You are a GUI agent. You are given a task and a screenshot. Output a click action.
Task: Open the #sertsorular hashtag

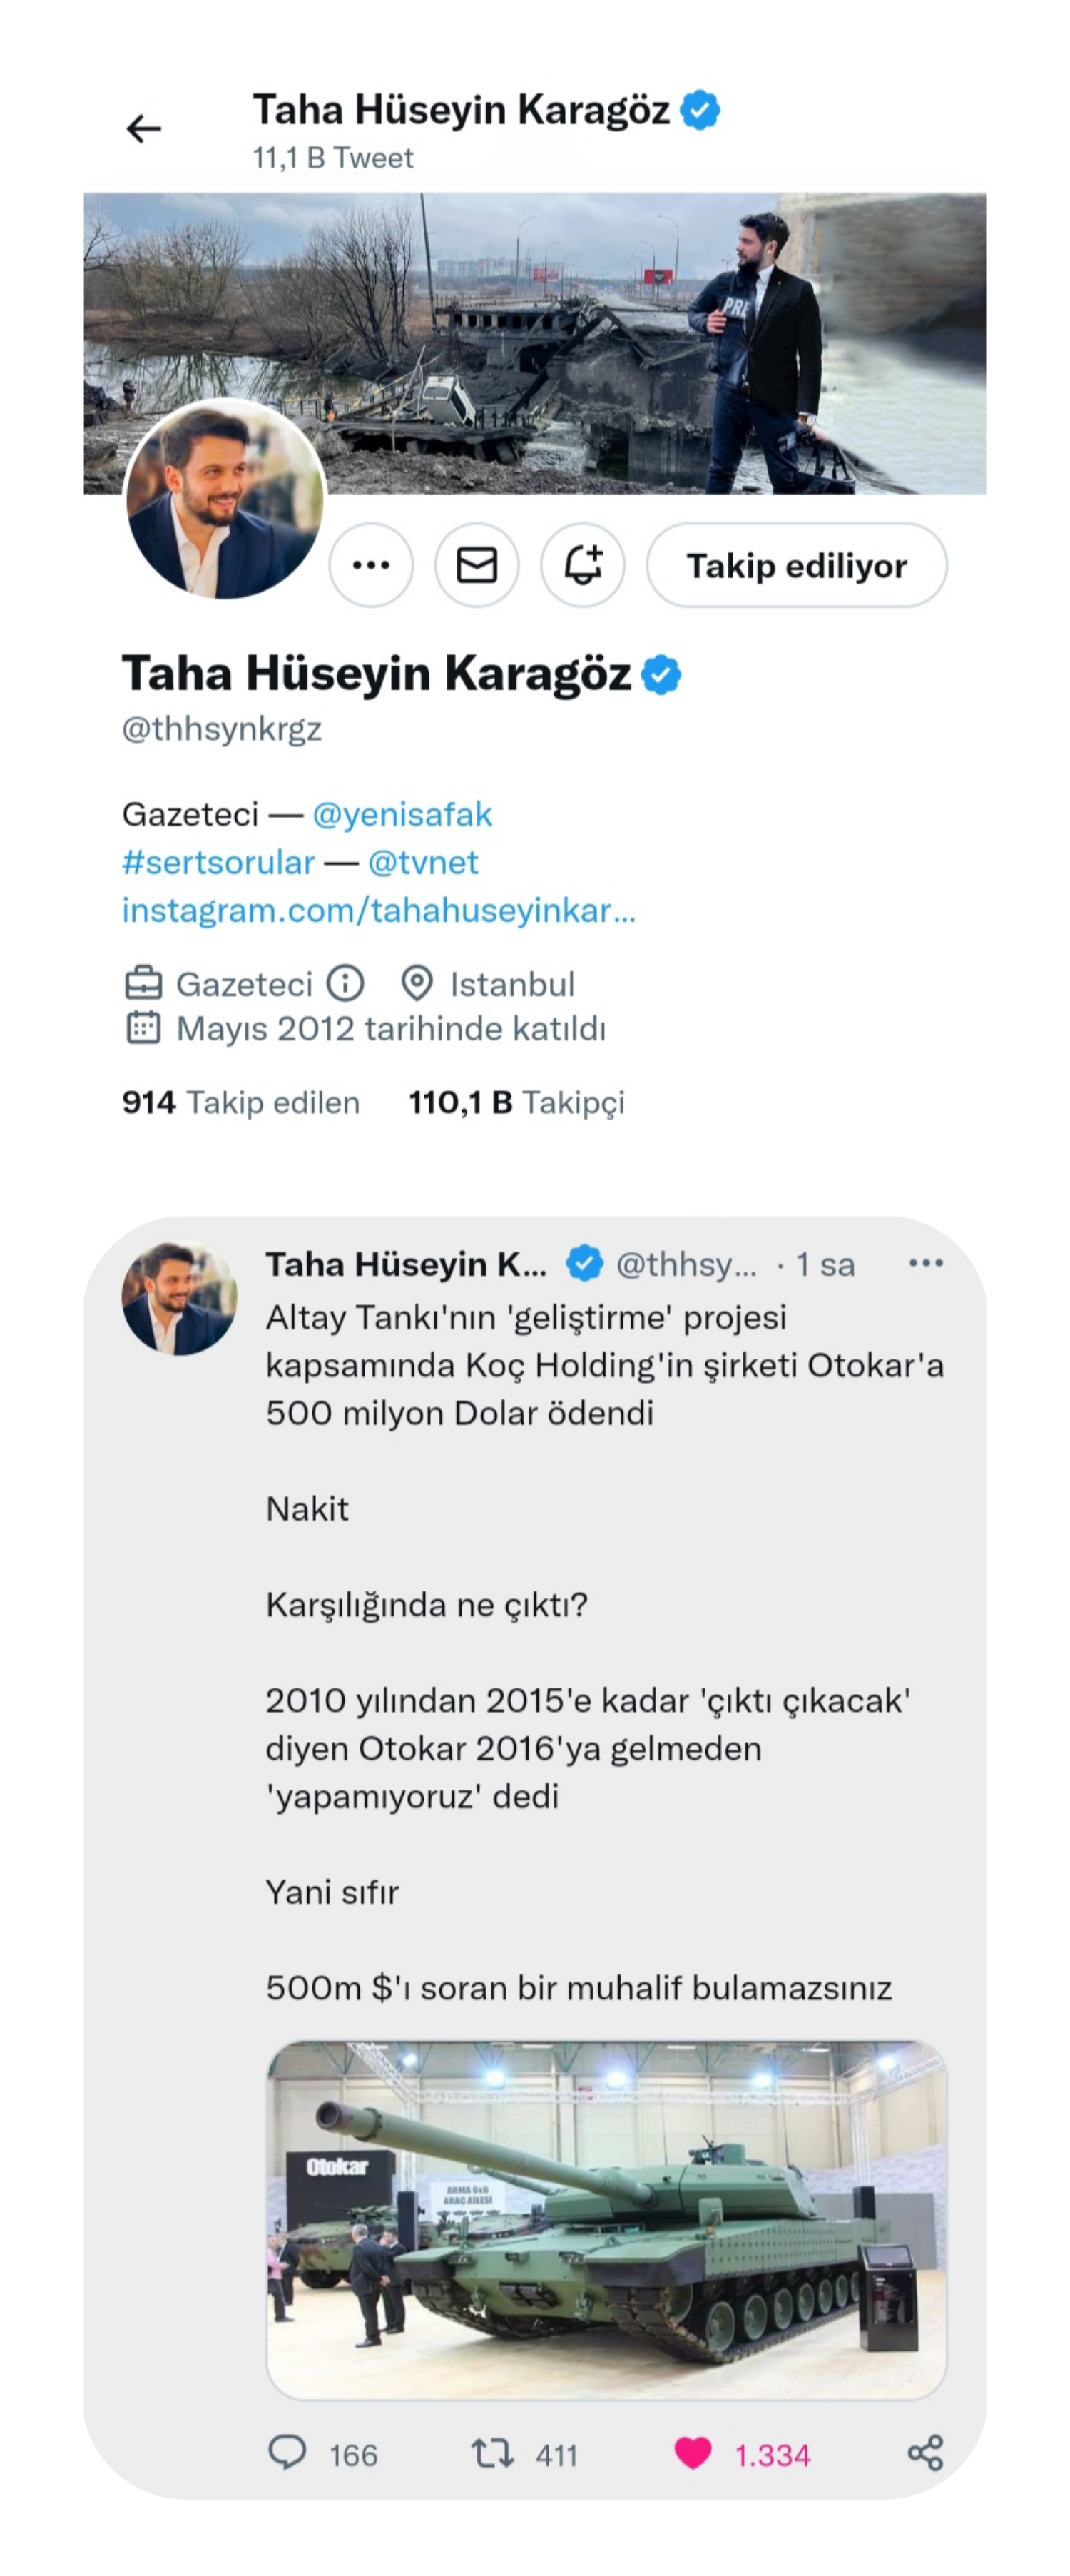coord(218,862)
